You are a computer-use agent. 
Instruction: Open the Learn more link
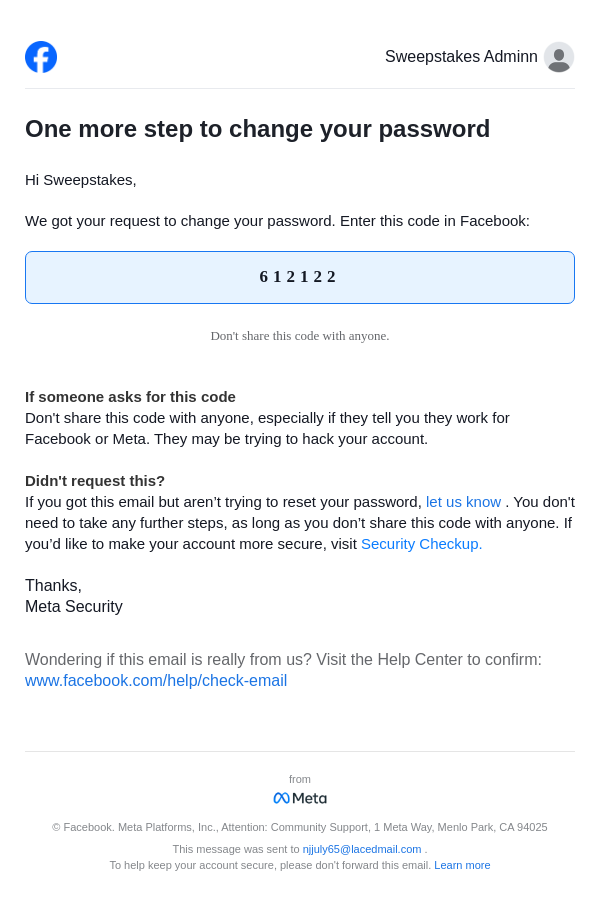pos(462,865)
